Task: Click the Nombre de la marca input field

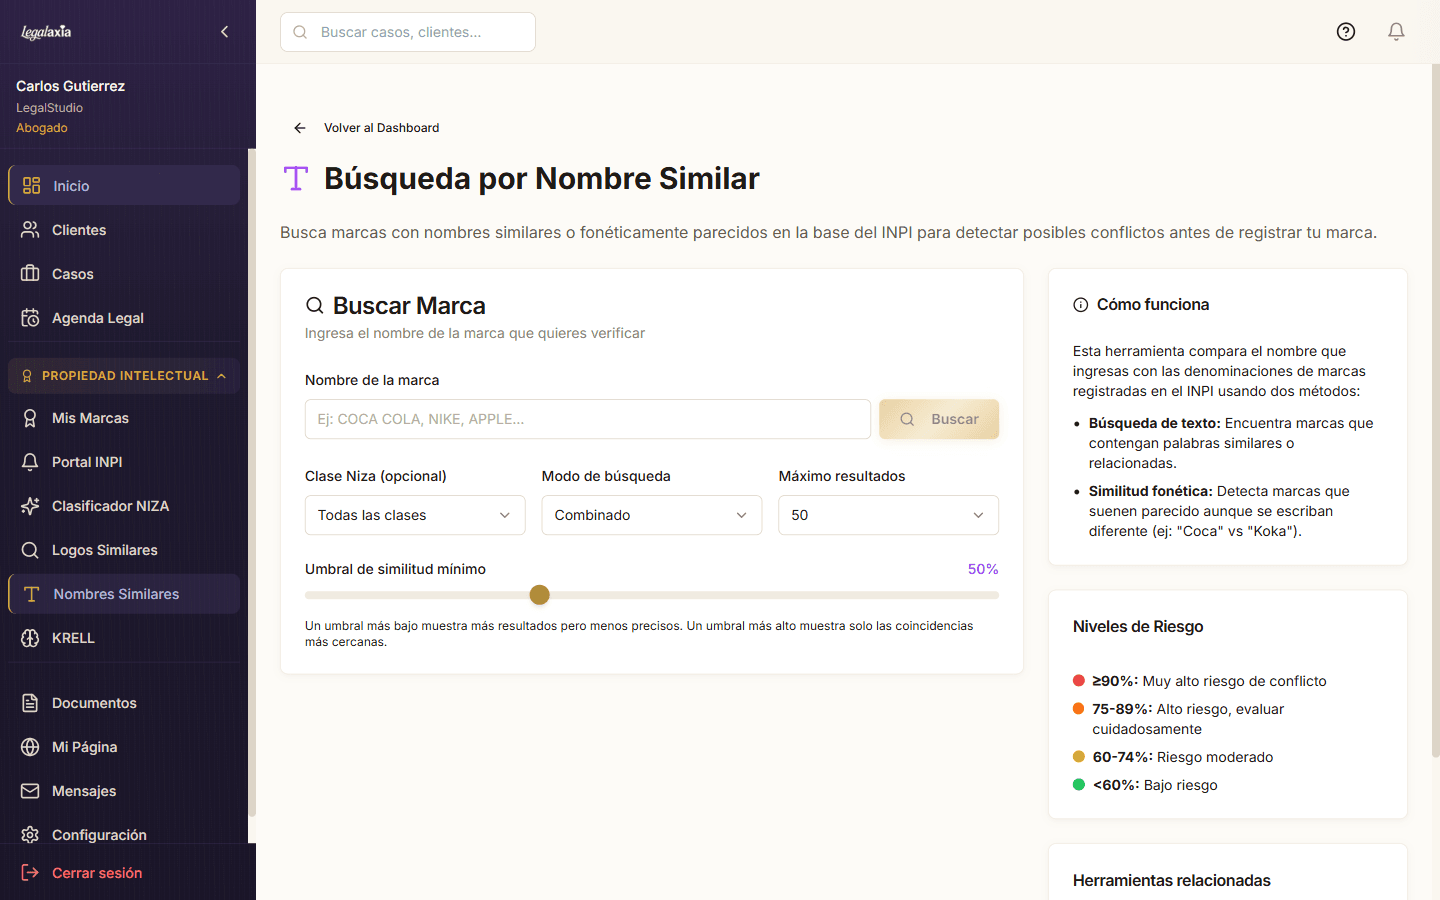Action: coord(587,419)
